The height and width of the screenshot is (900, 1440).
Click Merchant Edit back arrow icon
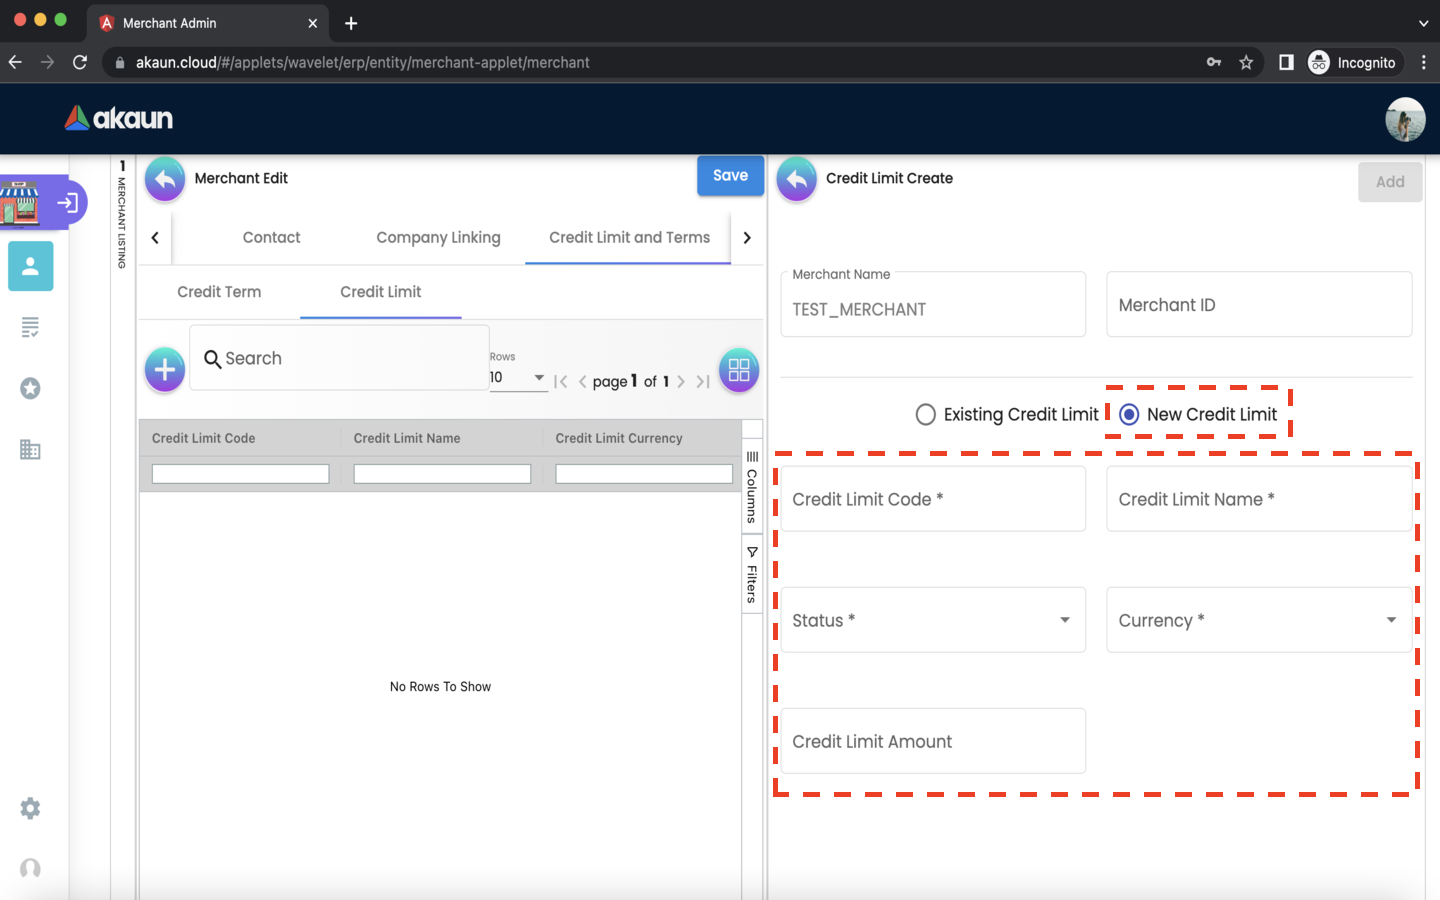(165, 179)
